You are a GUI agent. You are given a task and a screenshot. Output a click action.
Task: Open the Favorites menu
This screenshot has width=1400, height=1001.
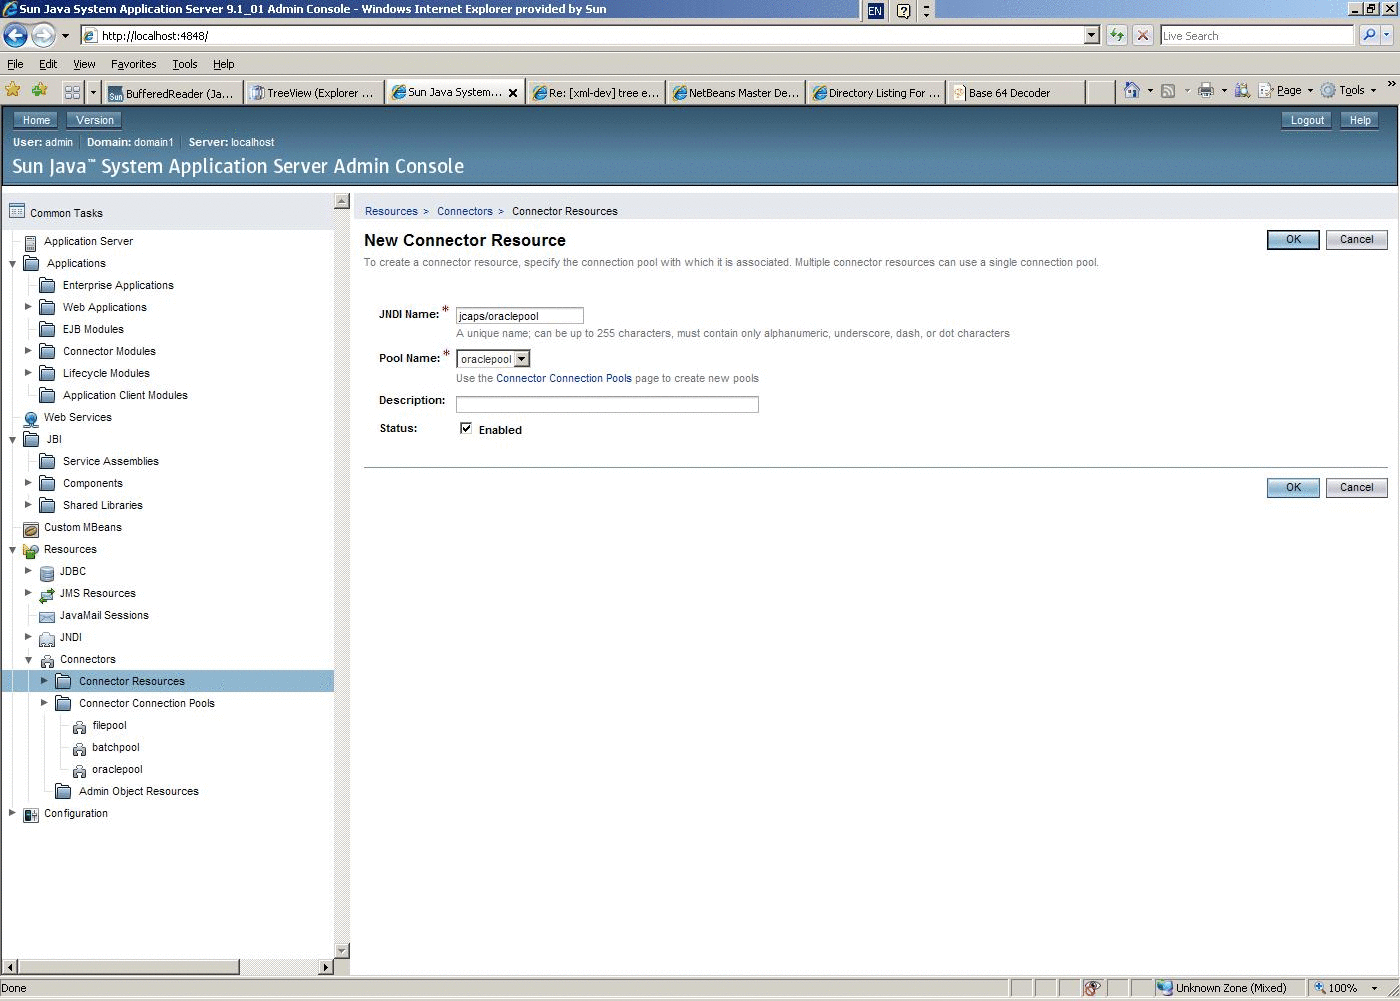[133, 64]
